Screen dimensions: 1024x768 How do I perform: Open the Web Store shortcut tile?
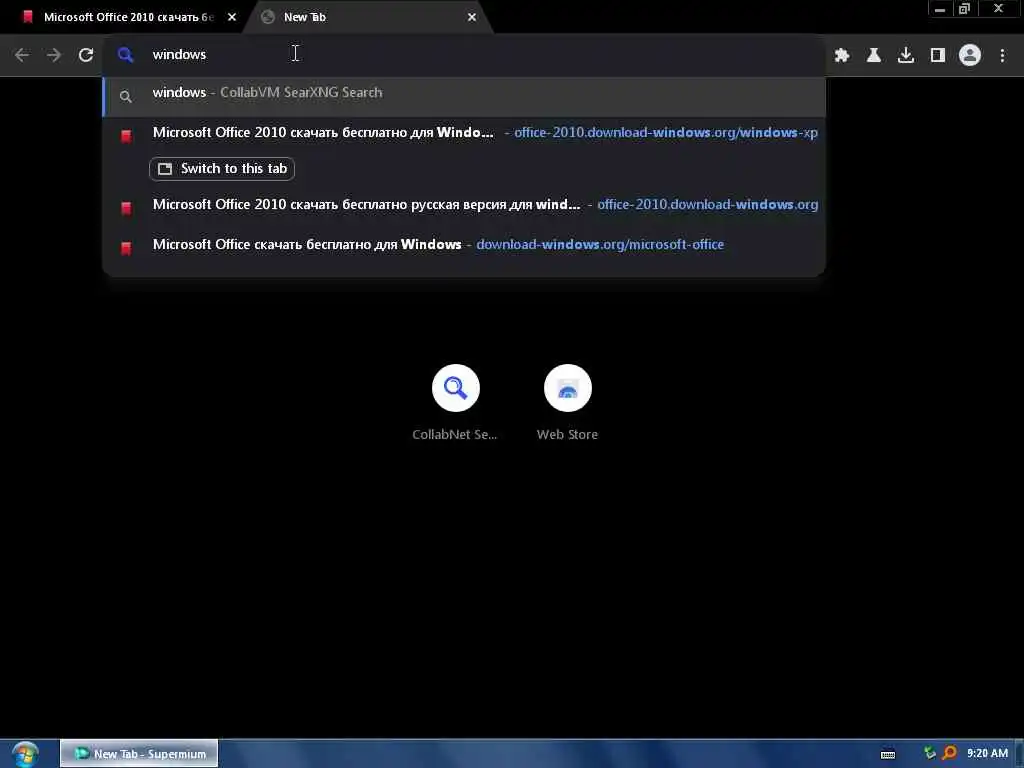click(568, 402)
